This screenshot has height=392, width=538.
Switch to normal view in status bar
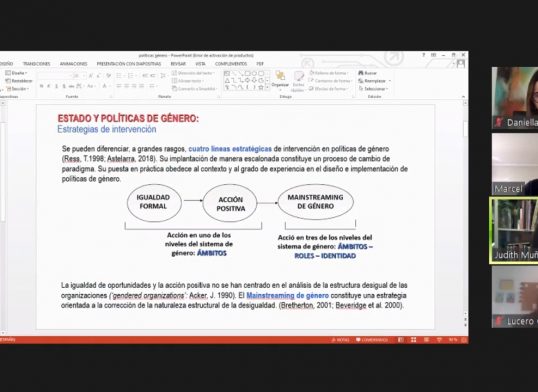click(400, 340)
